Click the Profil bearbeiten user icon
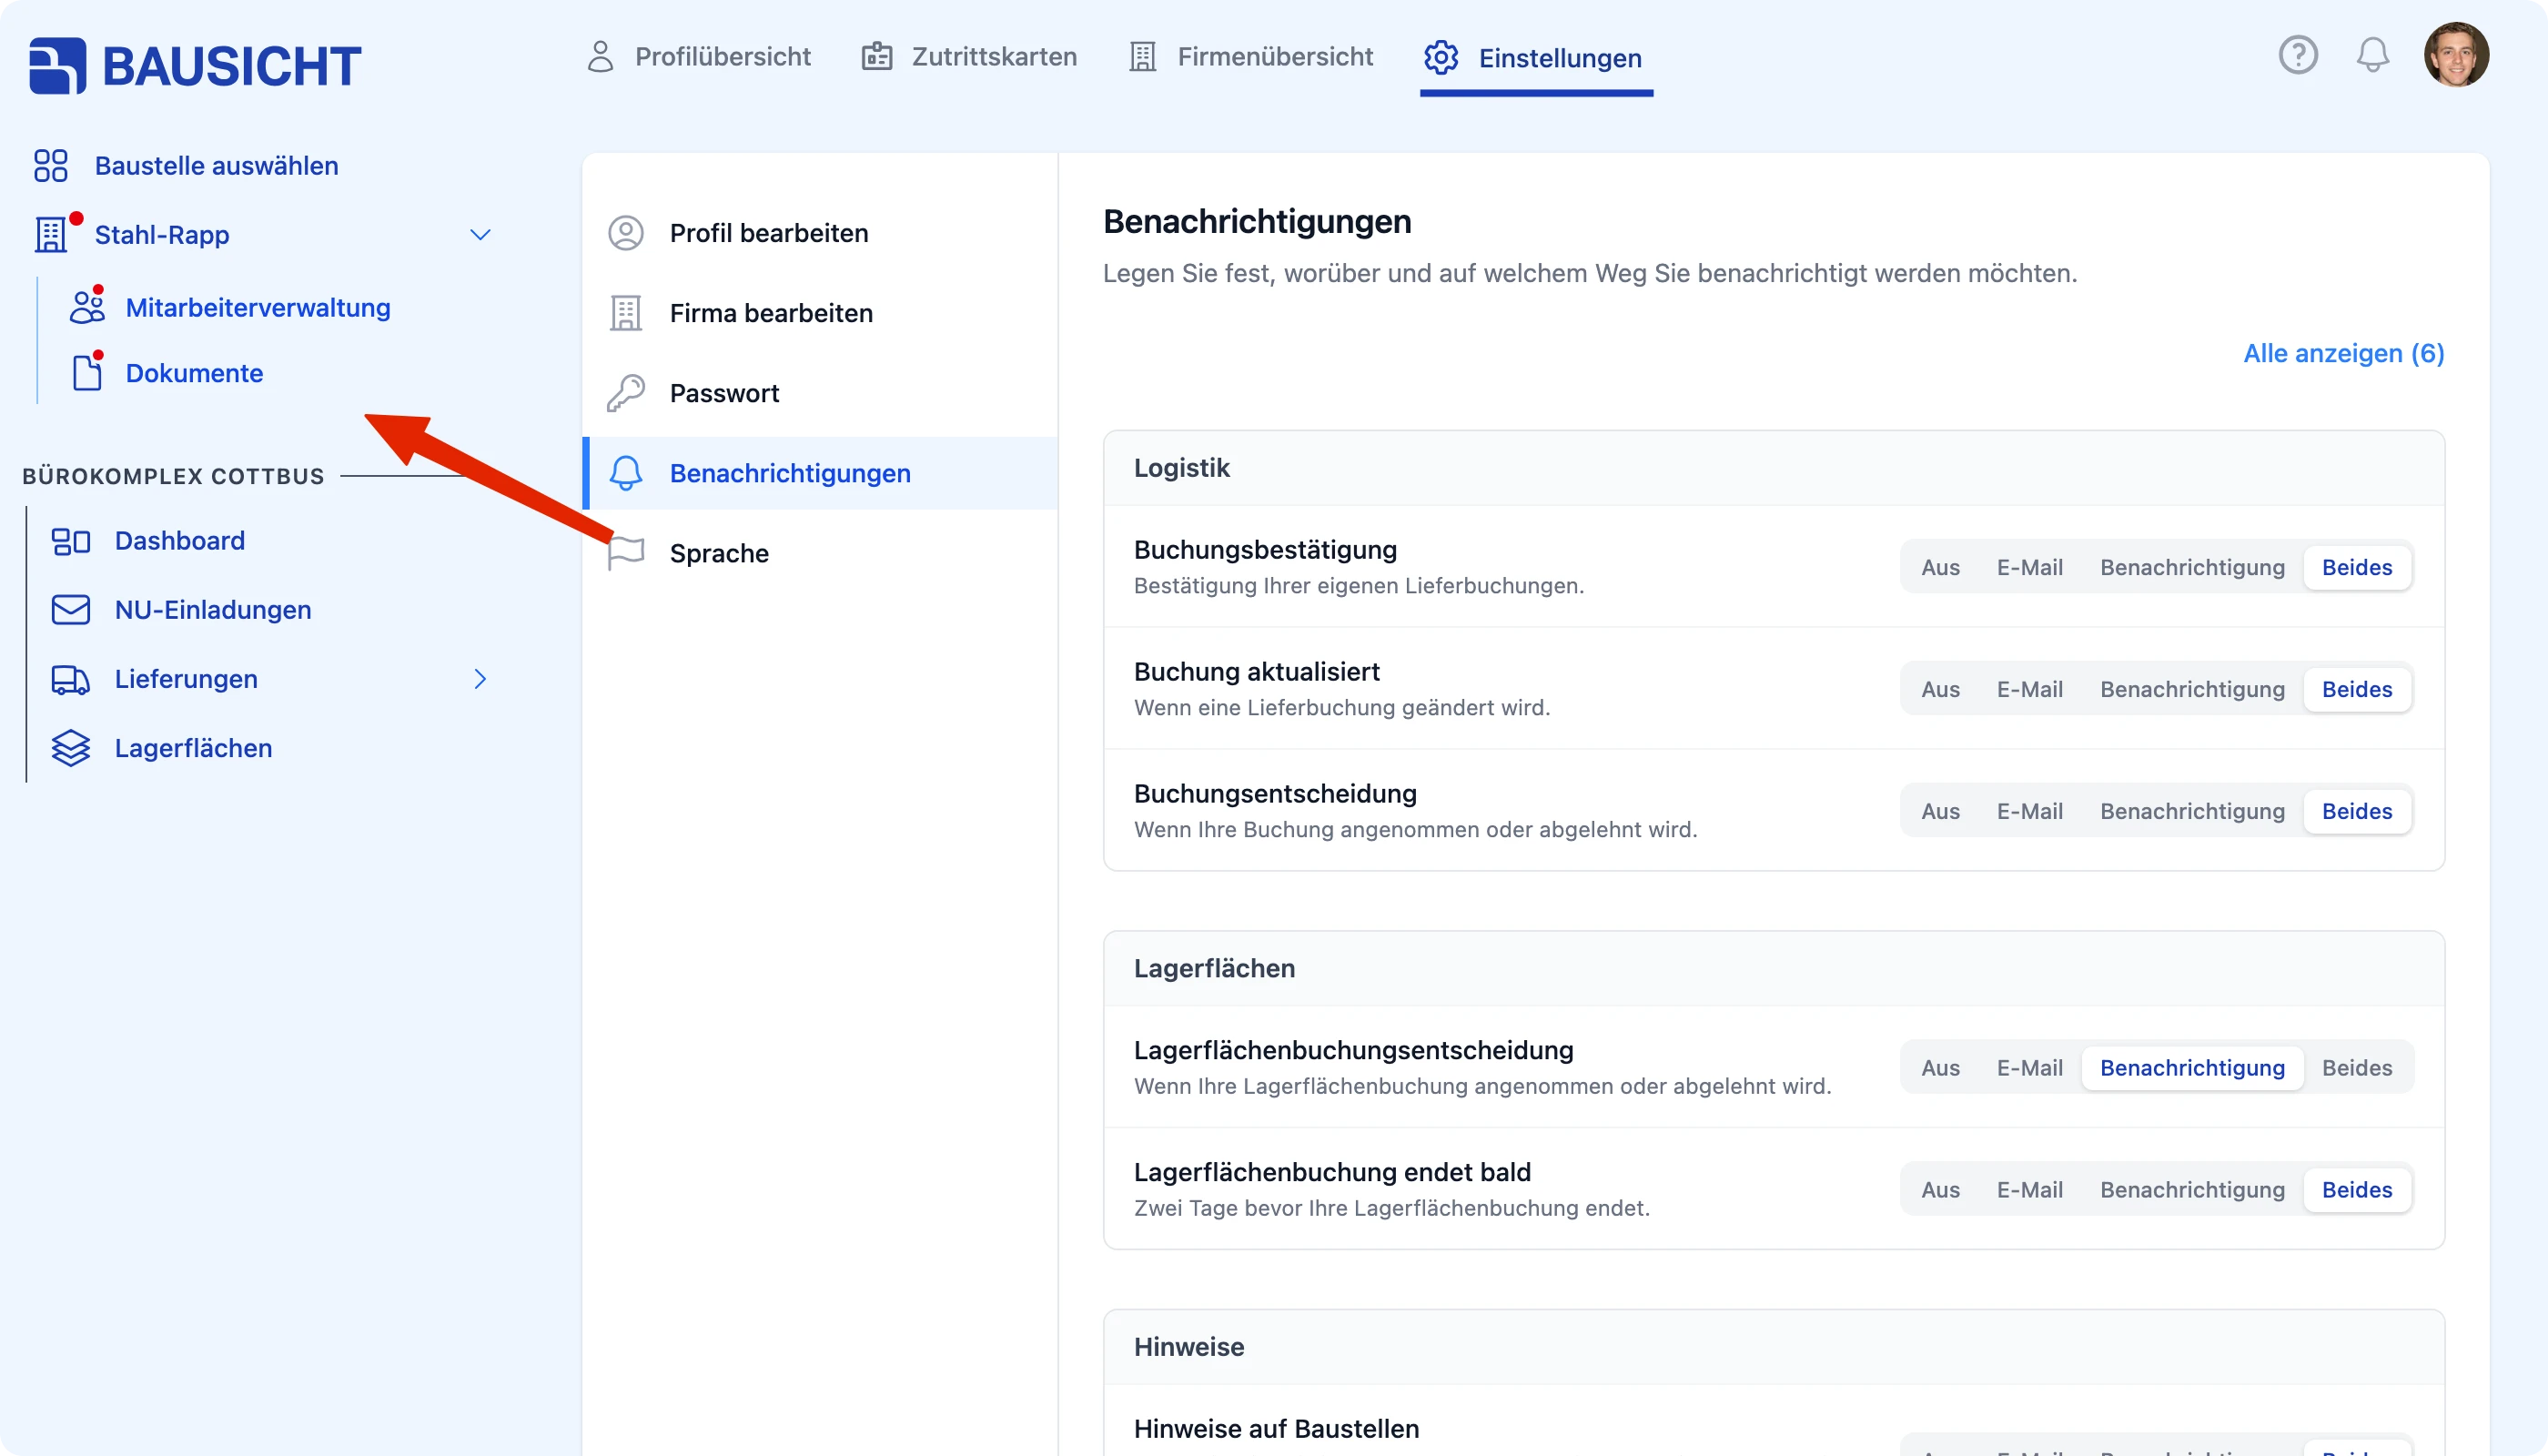This screenshot has width=2548, height=1456. [x=626, y=233]
